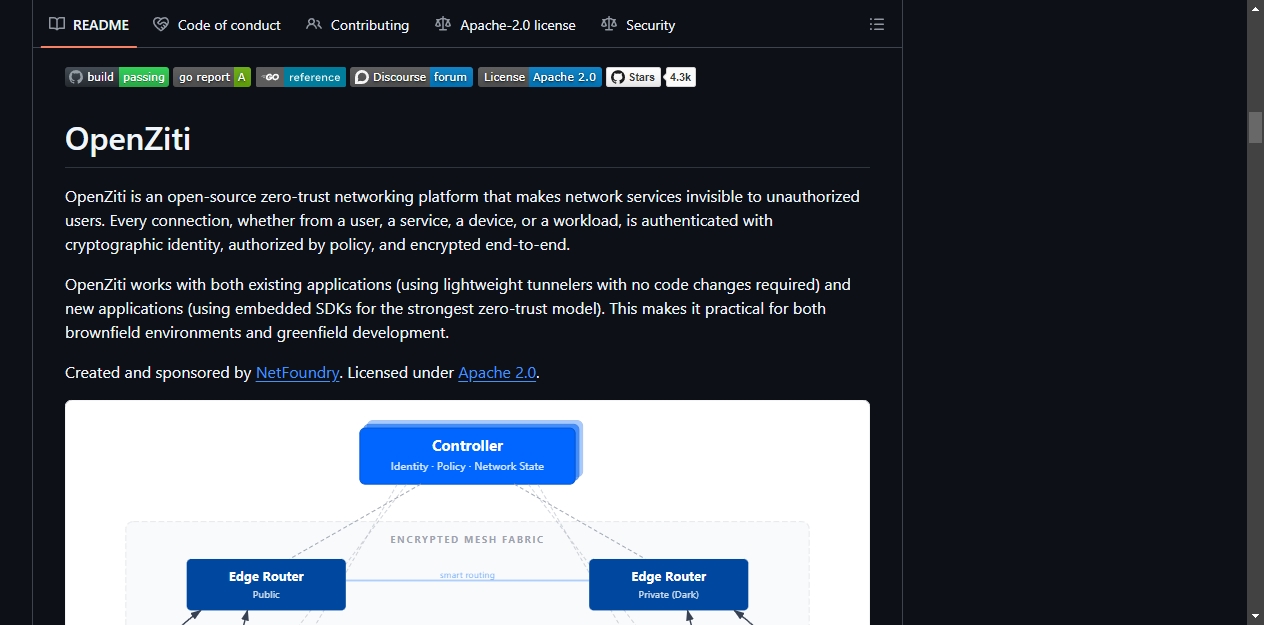
Task: Click the Public Edge Router box
Action: 266,585
